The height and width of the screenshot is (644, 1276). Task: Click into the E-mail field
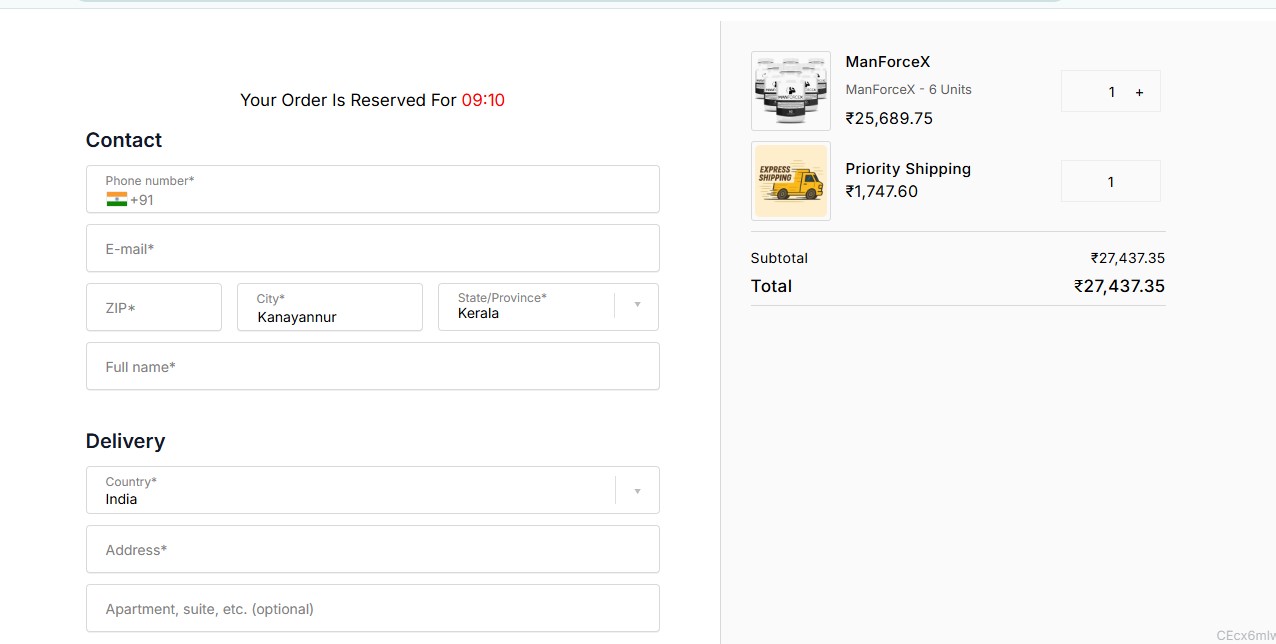pyautogui.click(x=372, y=249)
